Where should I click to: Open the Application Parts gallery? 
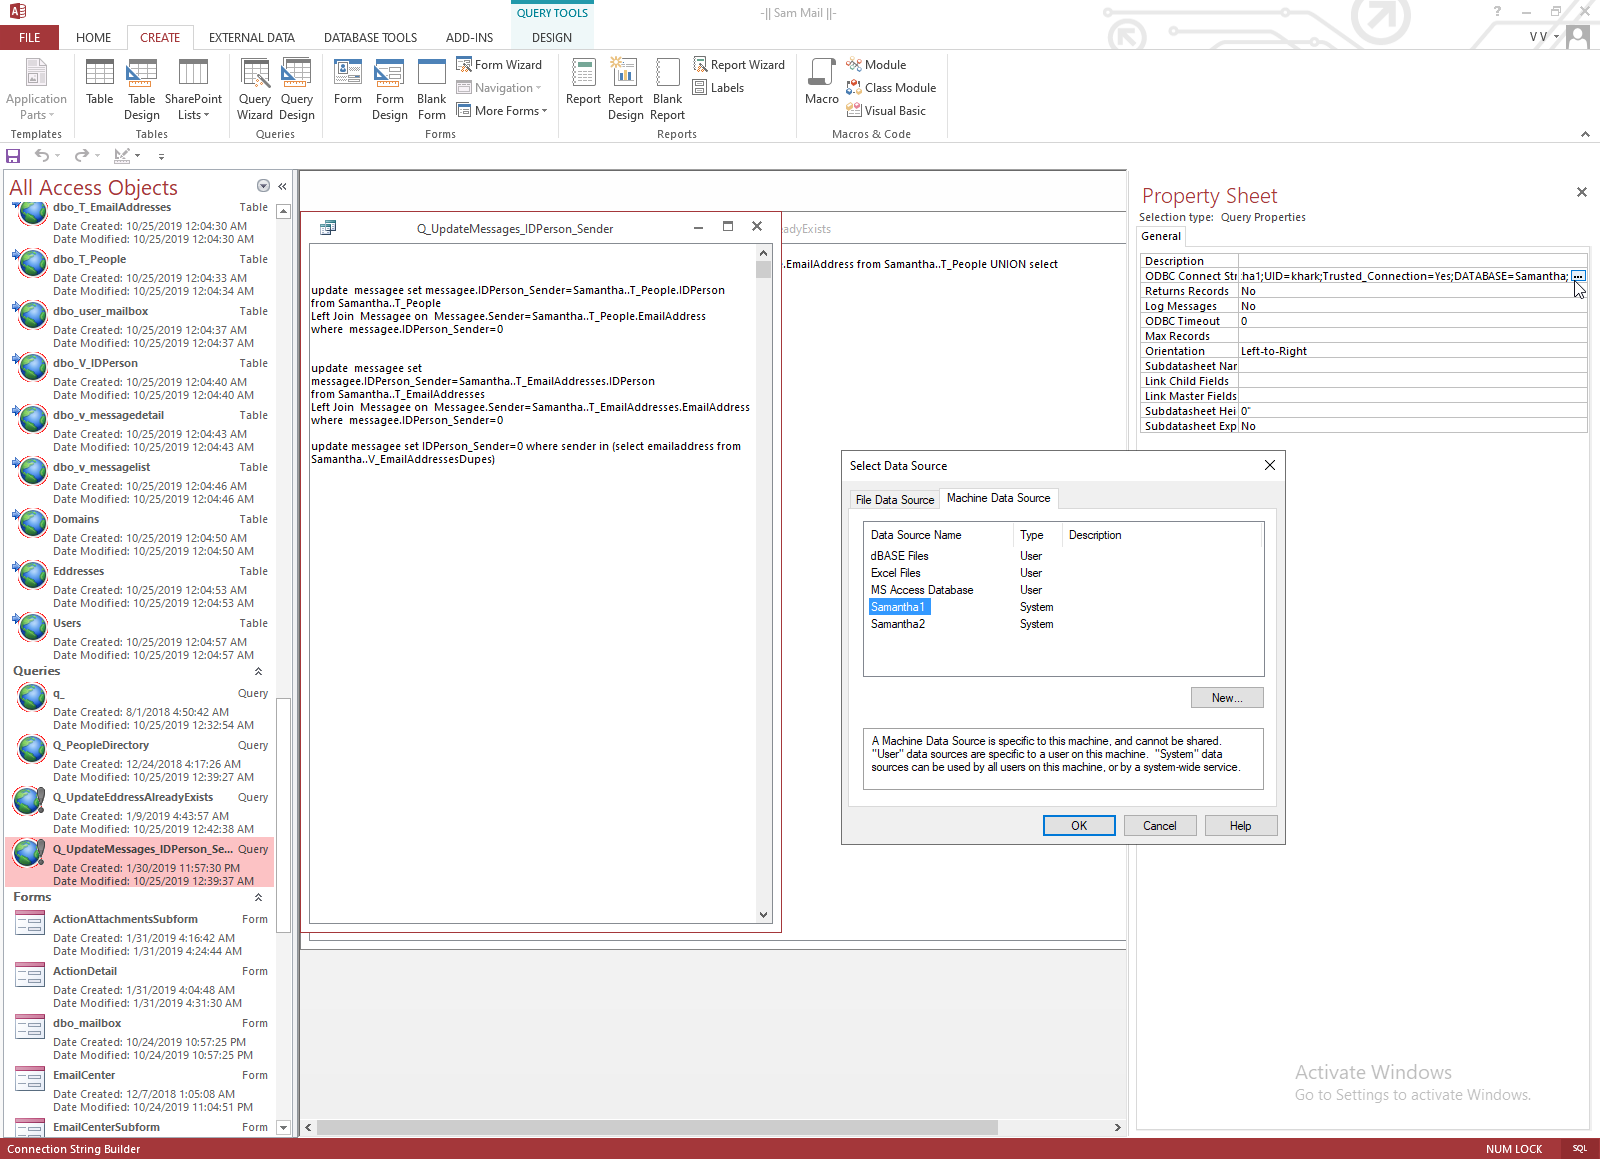pyautogui.click(x=36, y=89)
